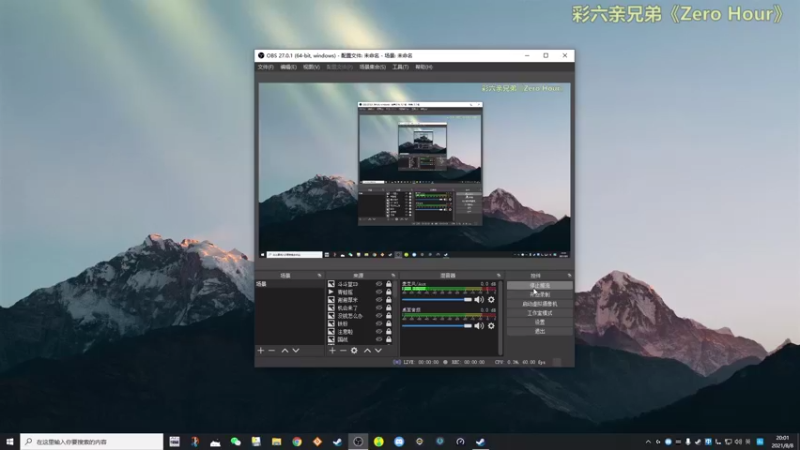Viewport: 800px width, 450px height.
Task: Click the OBS Studio taskbar icon
Action: 358,441
